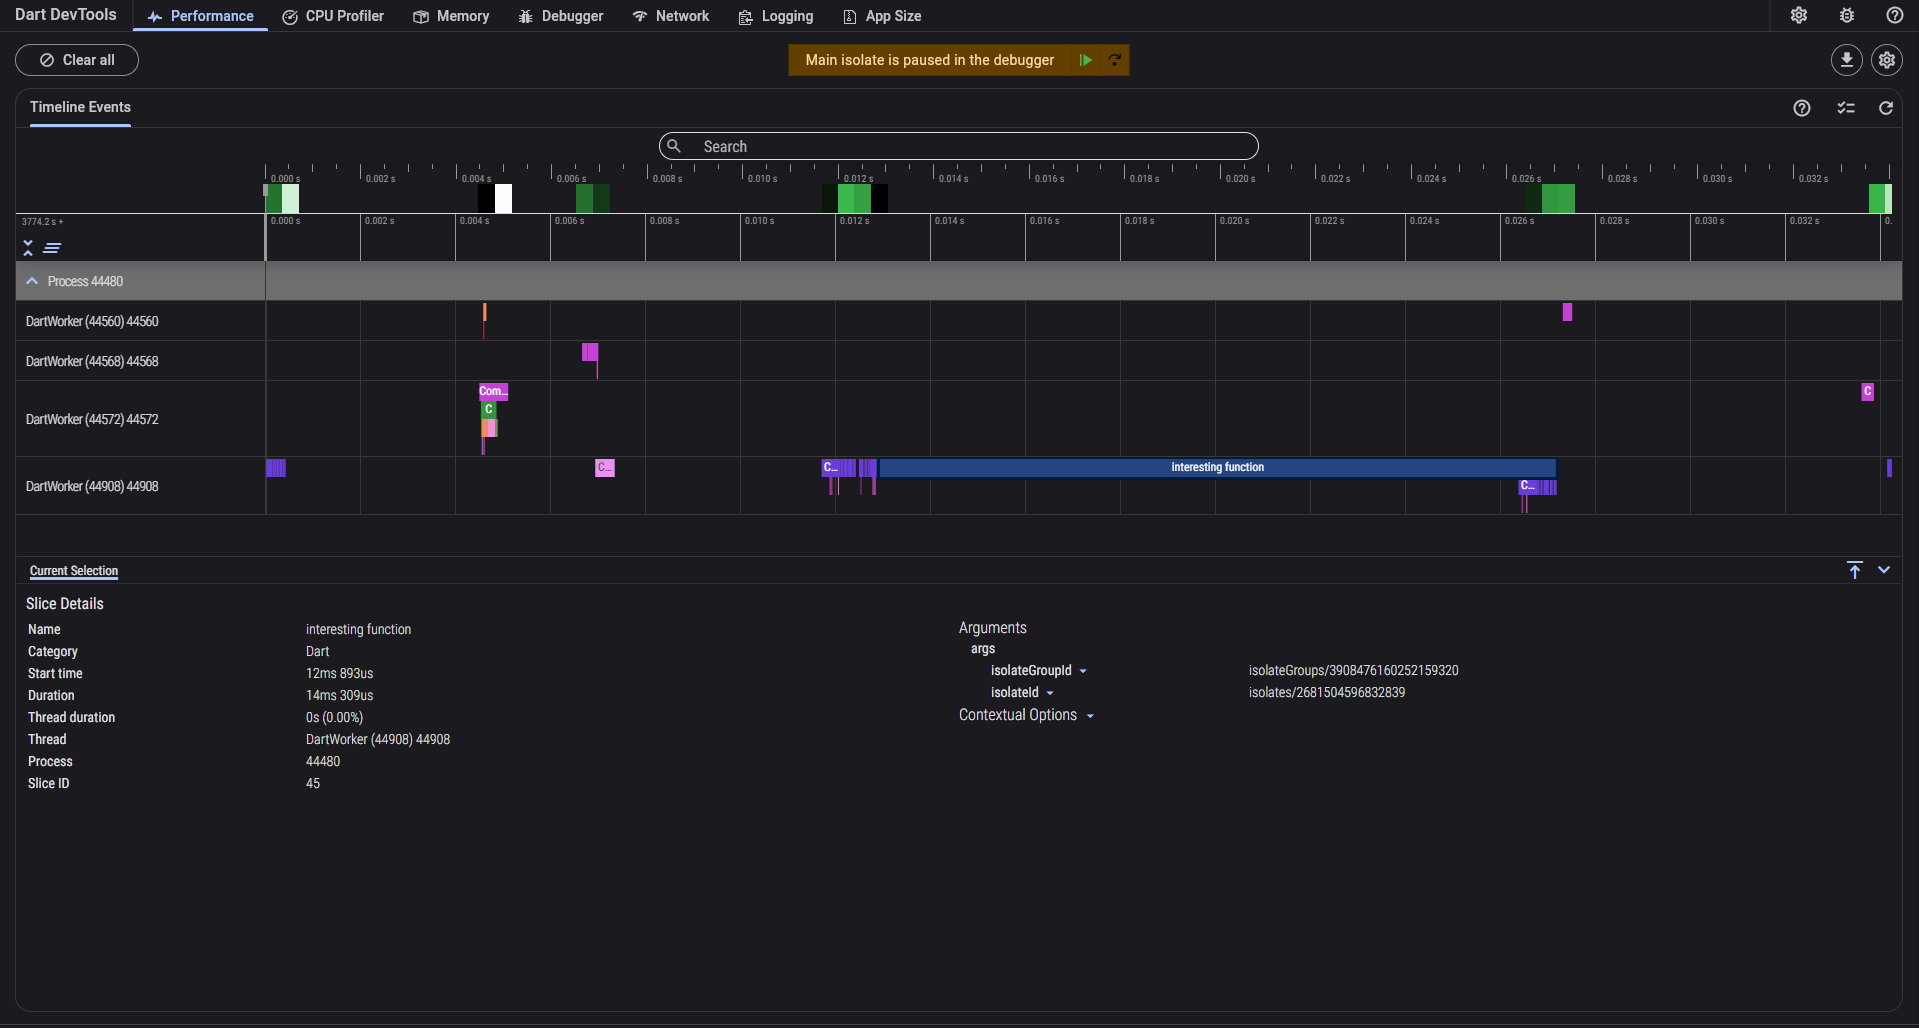The width and height of the screenshot is (1919, 1028).
Task: Select the 'interesting function' timeline slice
Action: pos(1217,467)
